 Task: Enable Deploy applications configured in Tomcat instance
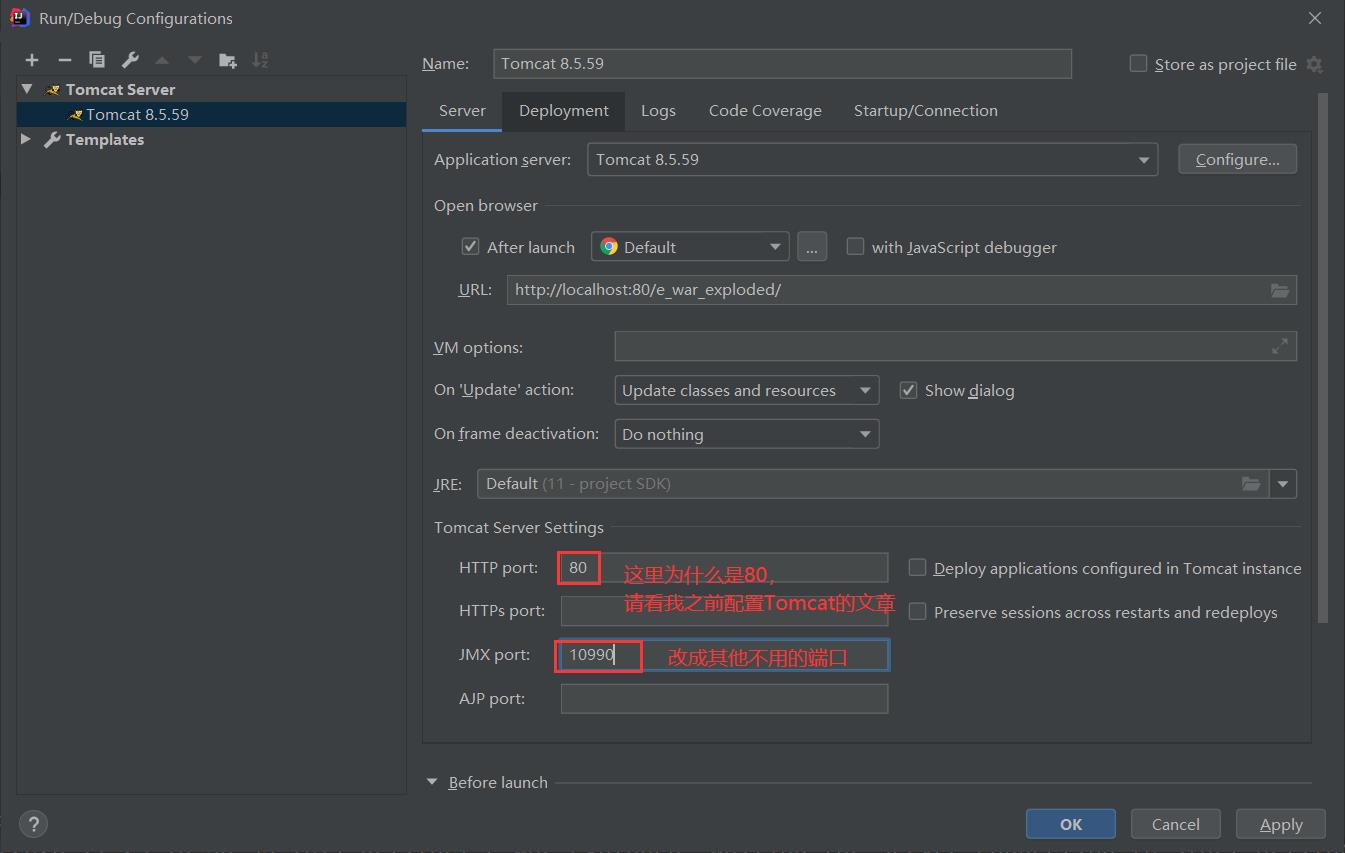(x=917, y=567)
